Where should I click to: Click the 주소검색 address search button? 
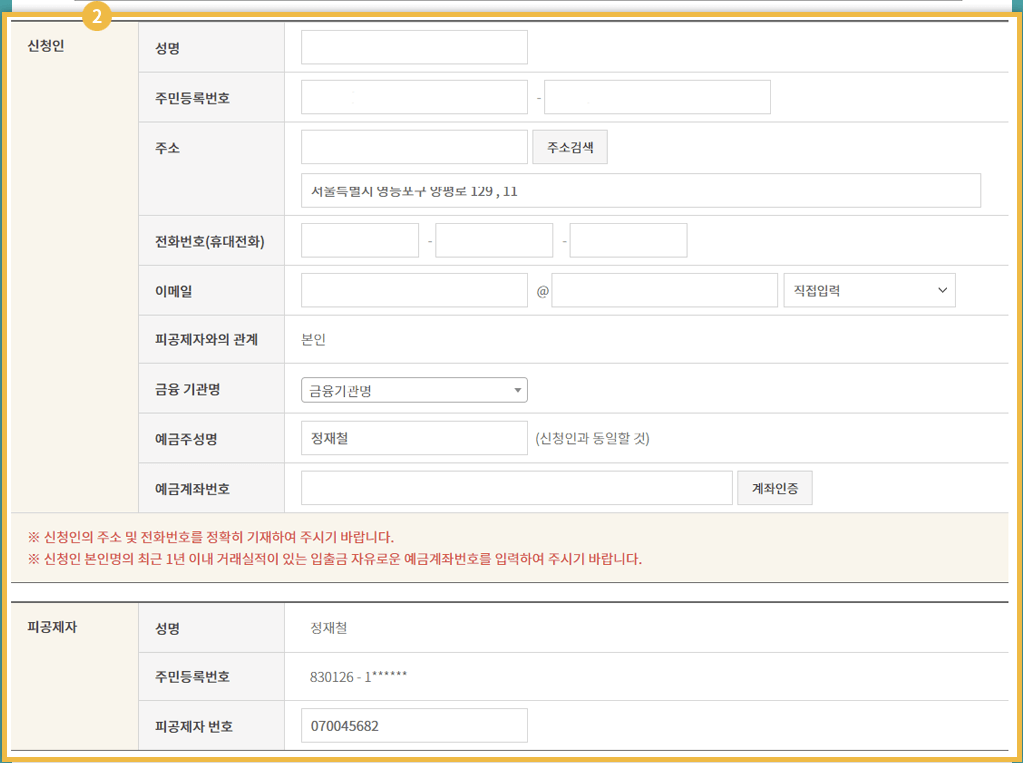[570, 147]
